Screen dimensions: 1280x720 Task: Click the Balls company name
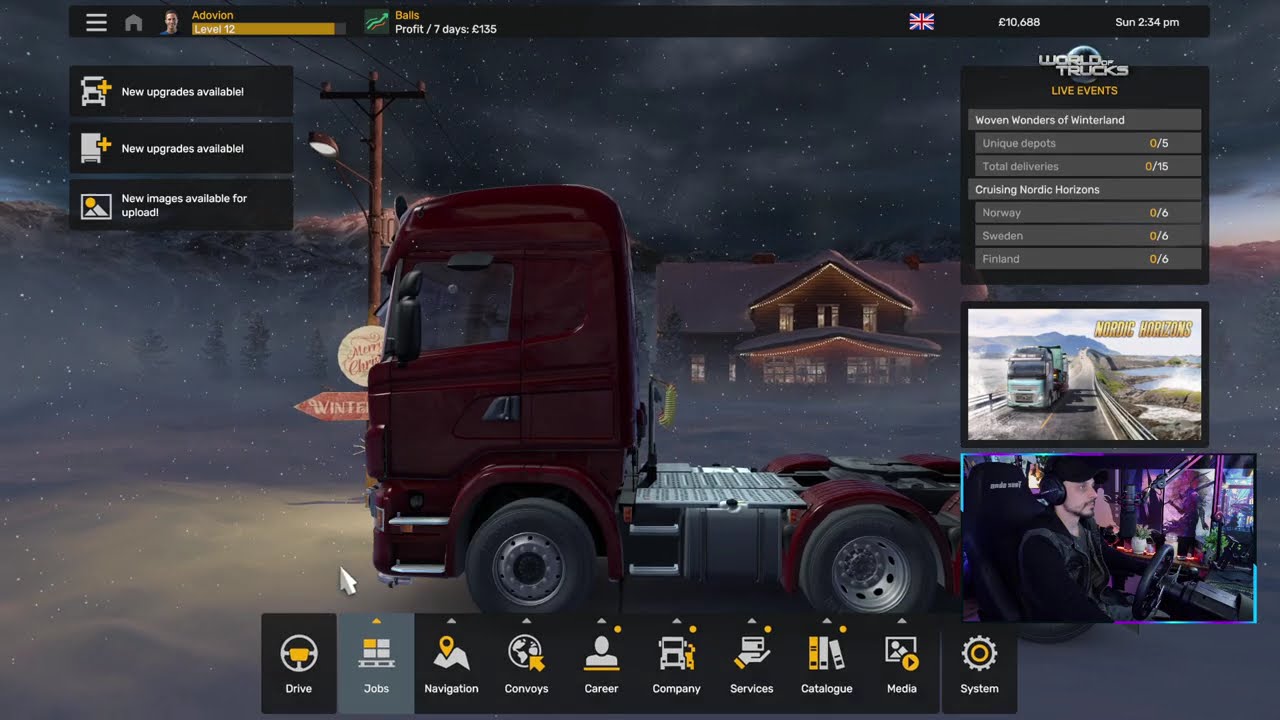tap(407, 15)
